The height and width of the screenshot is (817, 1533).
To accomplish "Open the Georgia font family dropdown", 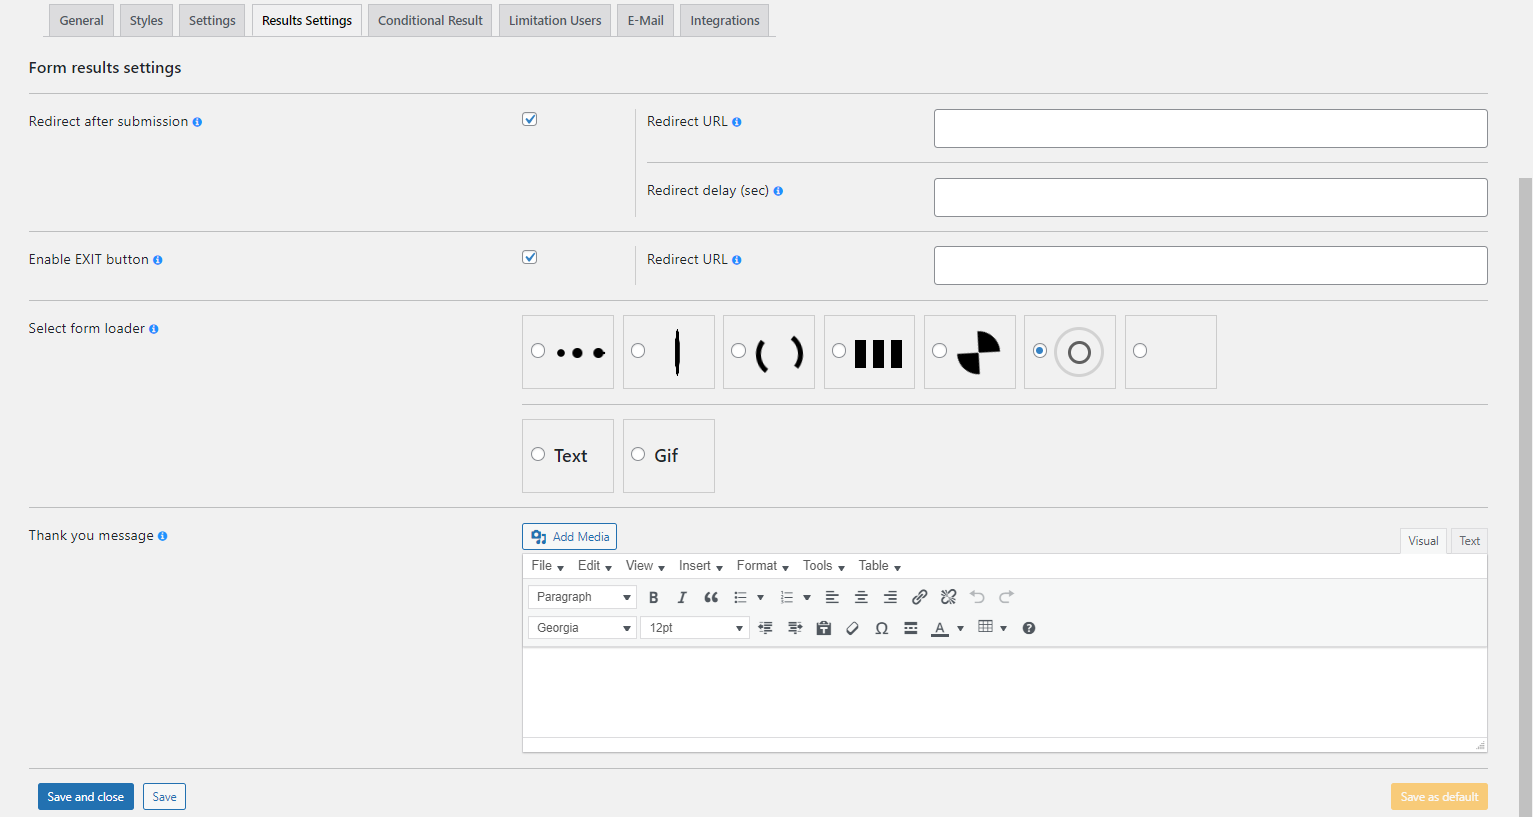I will coord(582,628).
